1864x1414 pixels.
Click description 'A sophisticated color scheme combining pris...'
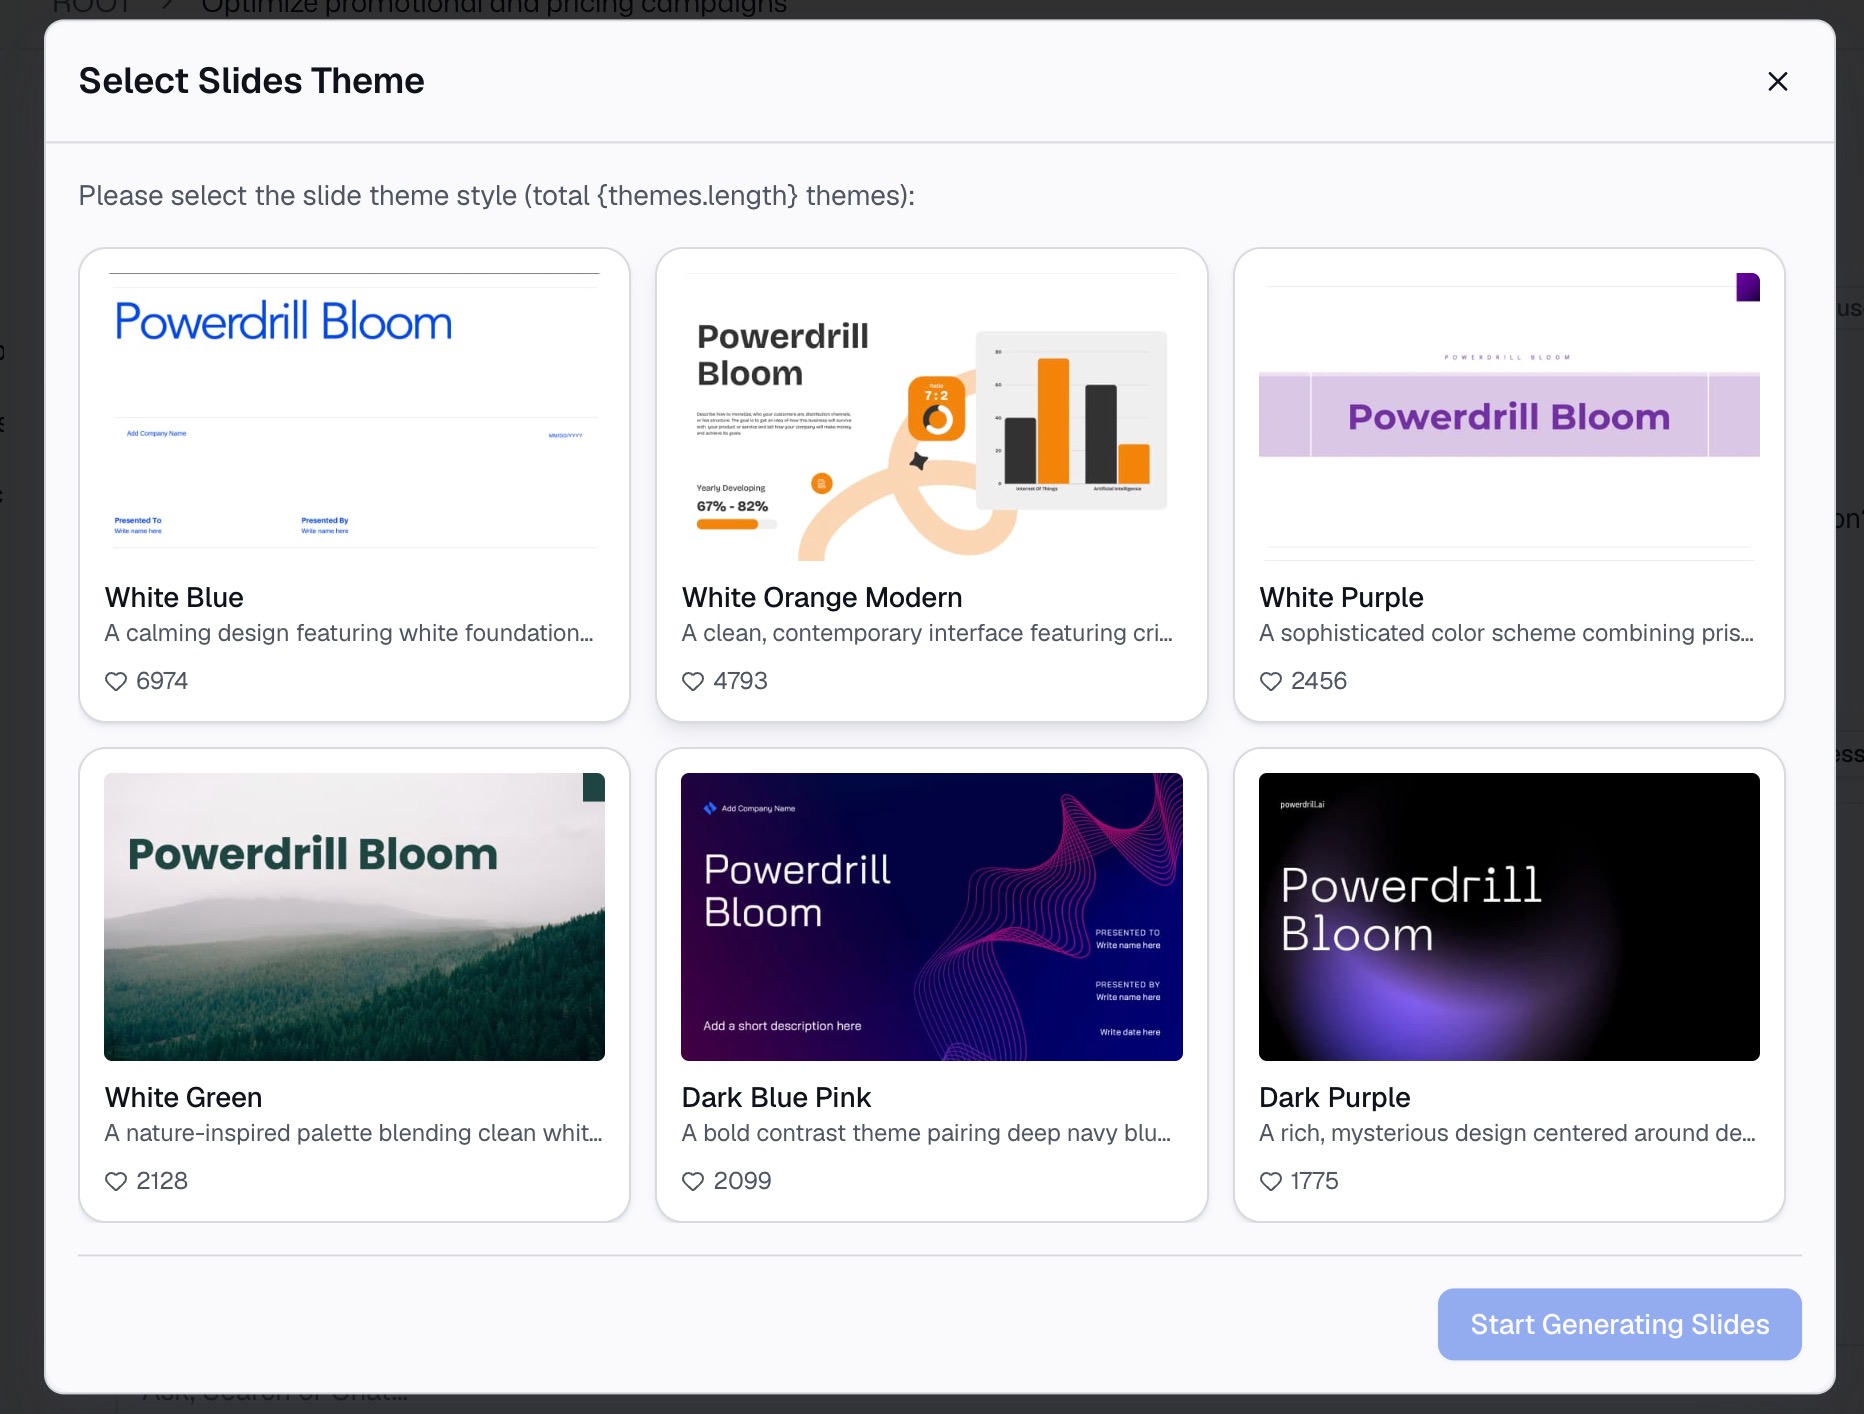1506,633
